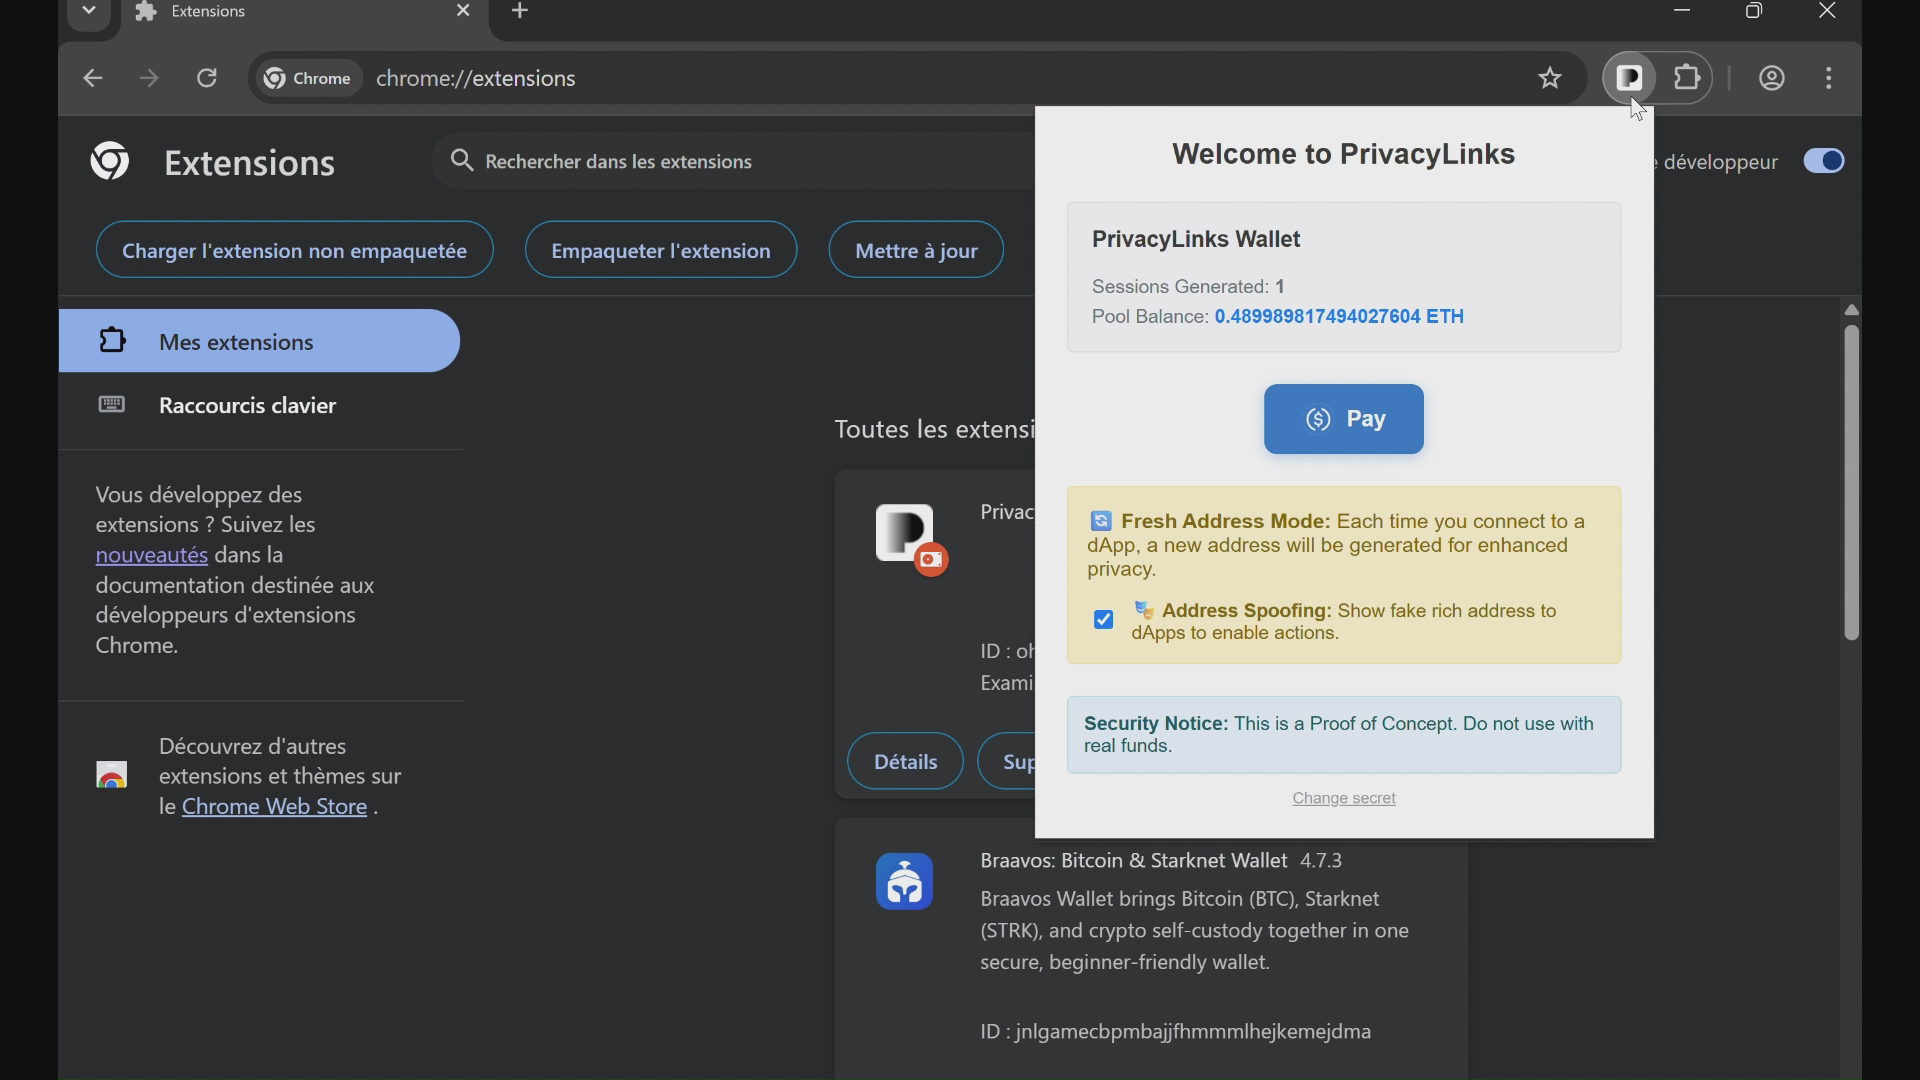Open the PrivacyLinks extension toolbar icon
Image resolution: width=1920 pixels, height=1080 pixels.
tap(1630, 78)
